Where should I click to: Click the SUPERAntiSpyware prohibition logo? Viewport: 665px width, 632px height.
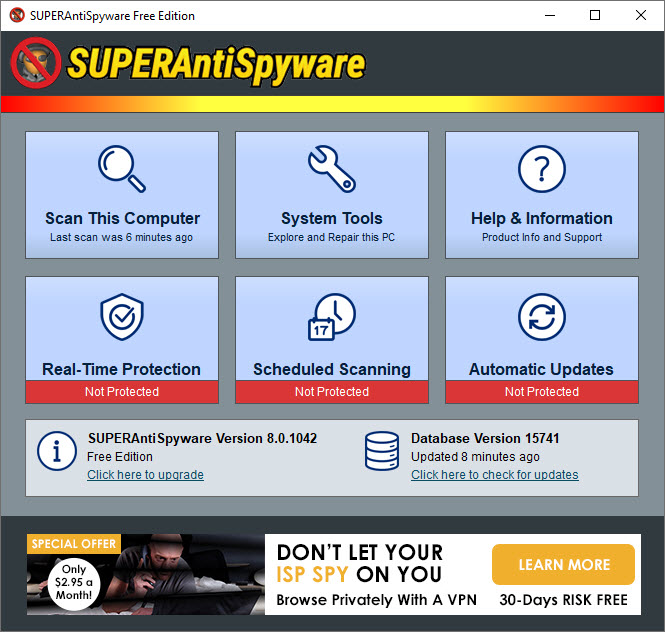coord(36,63)
